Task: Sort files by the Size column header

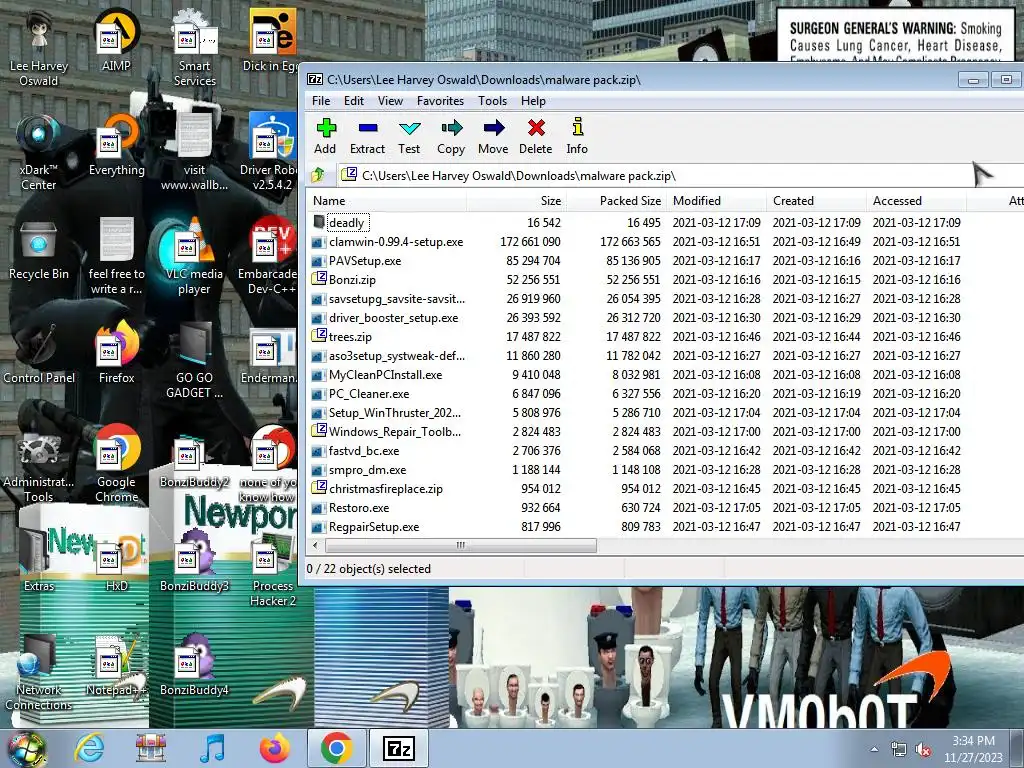Action: click(x=516, y=200)
